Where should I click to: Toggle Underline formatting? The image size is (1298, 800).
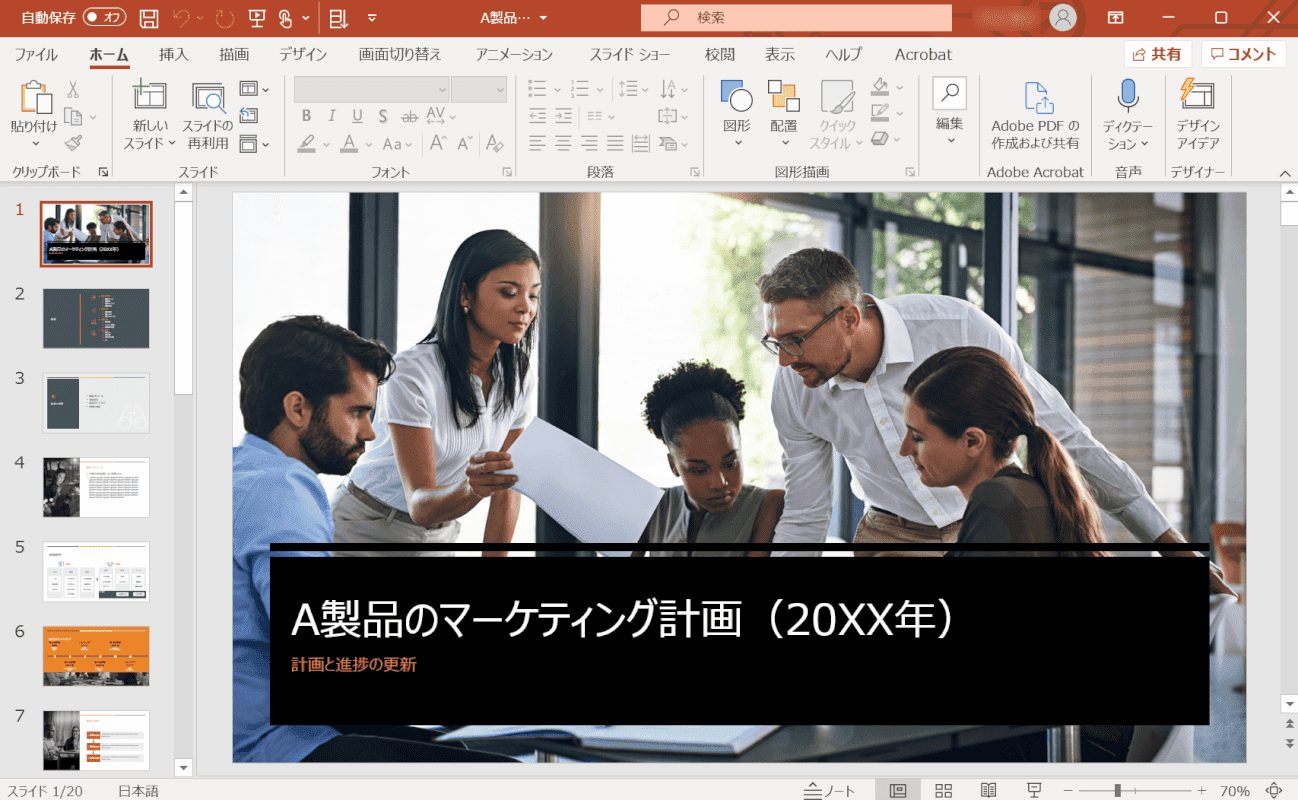point(357,116)
